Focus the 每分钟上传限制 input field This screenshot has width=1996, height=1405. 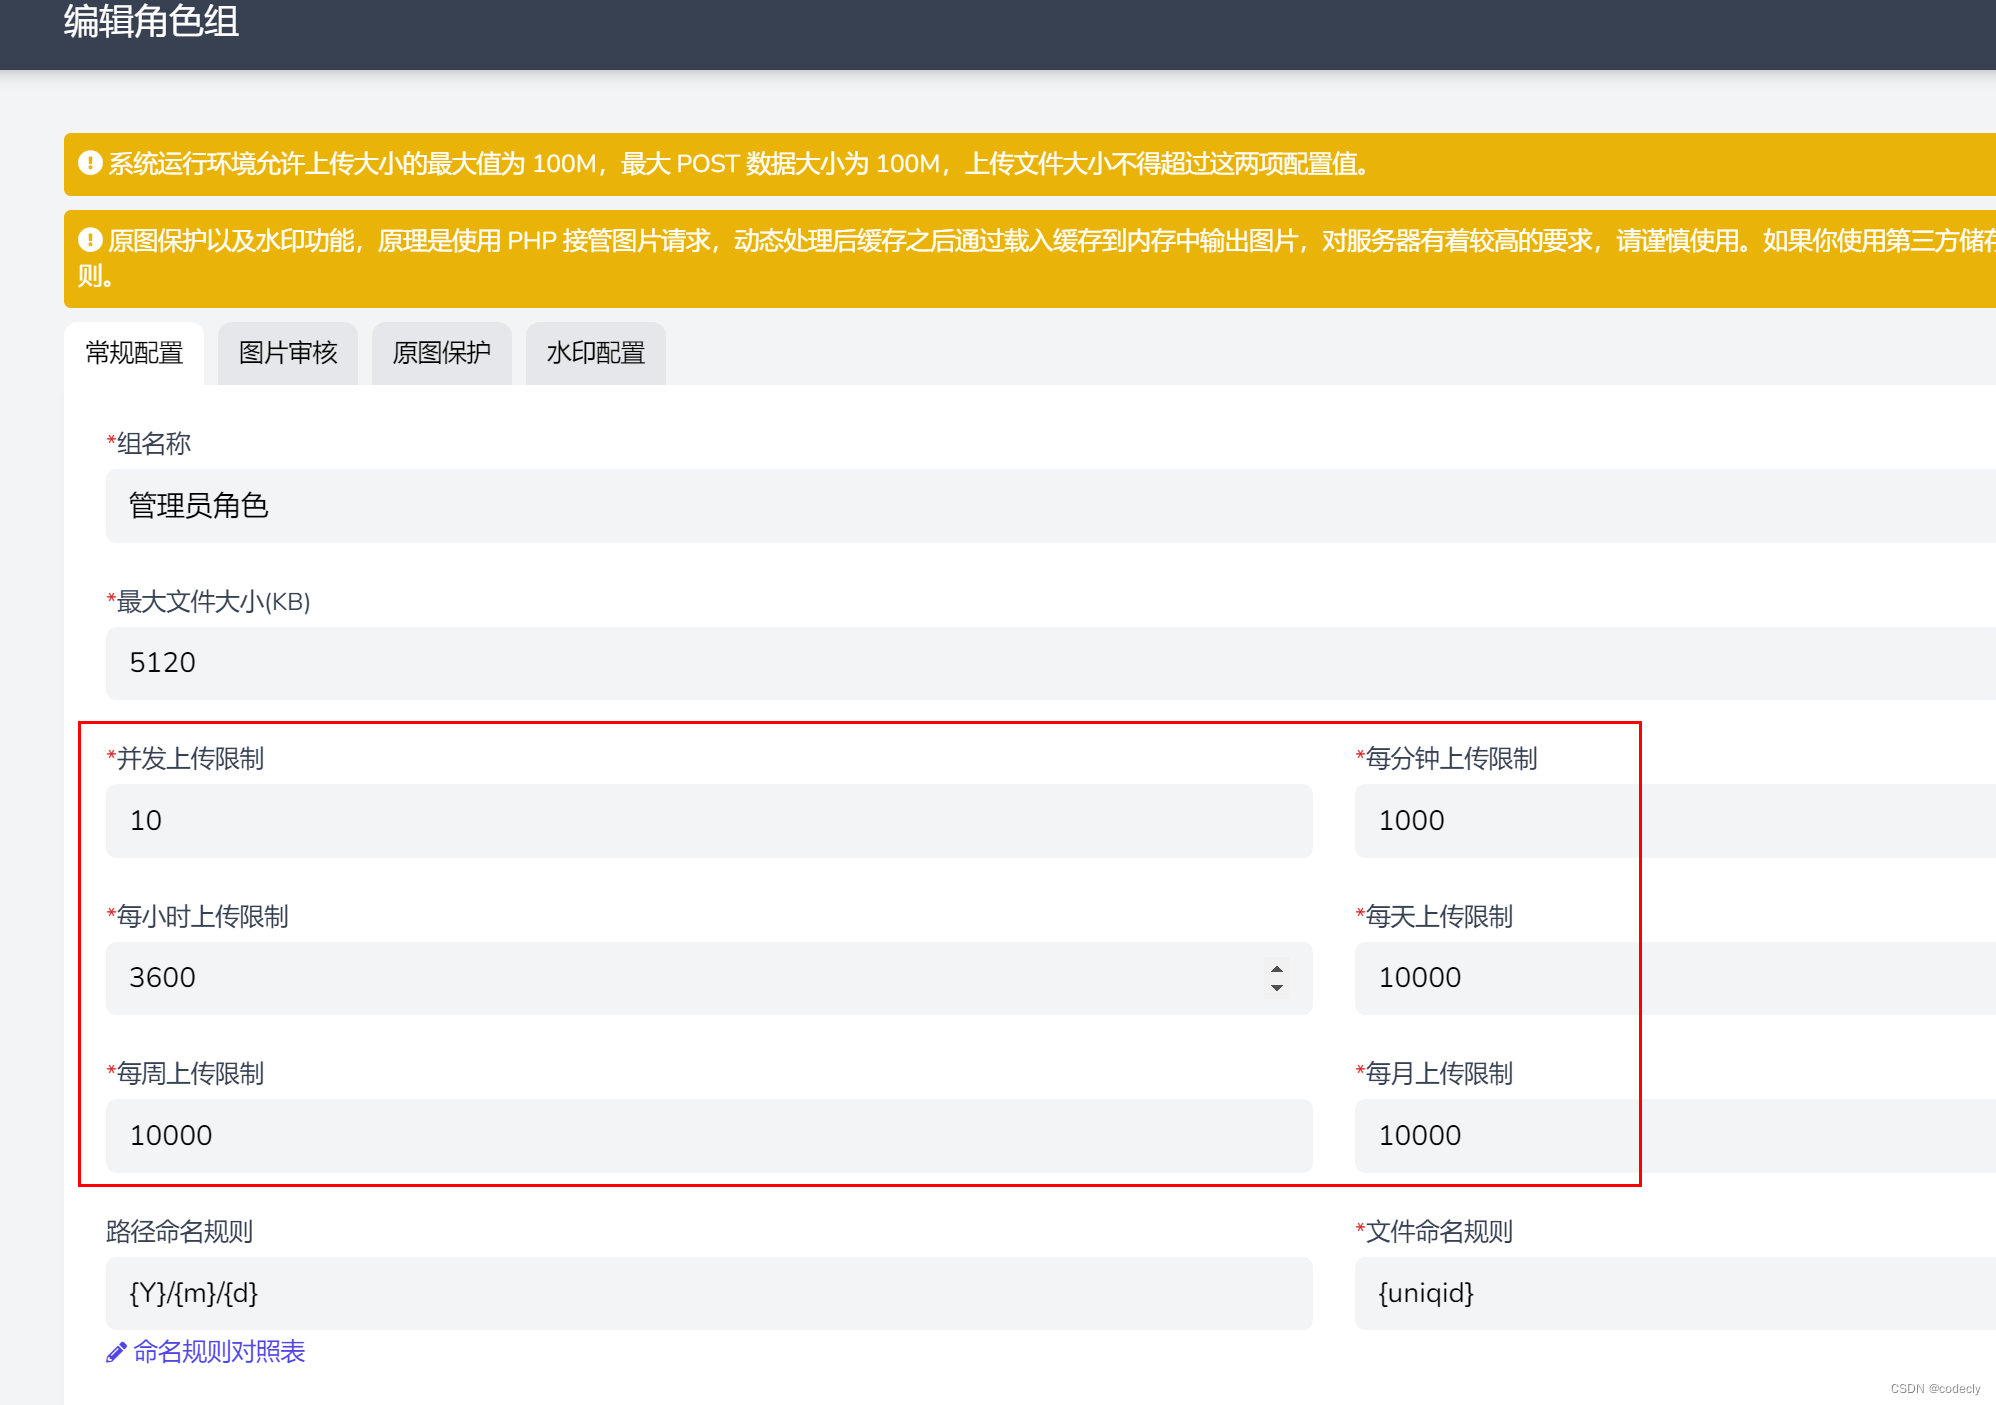click(x=1675, y=821)
